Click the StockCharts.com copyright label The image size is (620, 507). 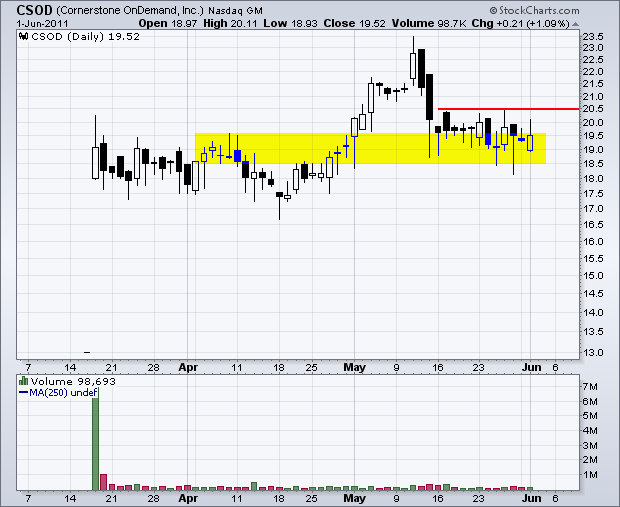tap(534, 10)
